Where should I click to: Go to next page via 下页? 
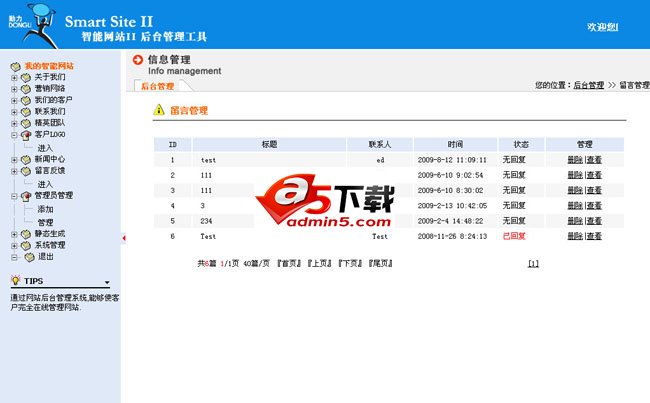point(350,263)
